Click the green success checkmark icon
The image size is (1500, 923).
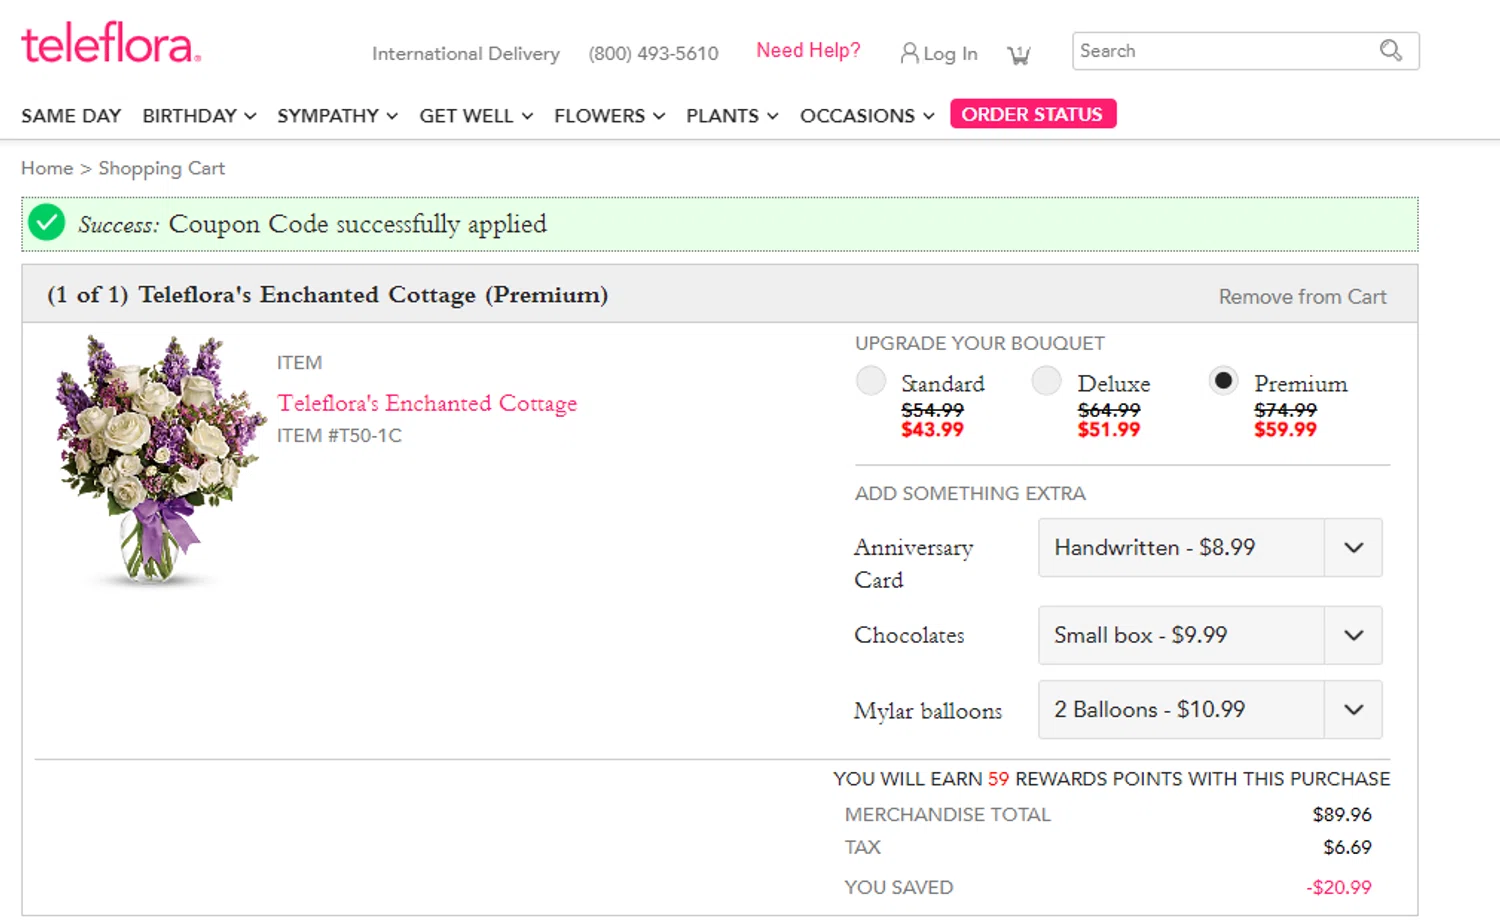tap(46, 222)
